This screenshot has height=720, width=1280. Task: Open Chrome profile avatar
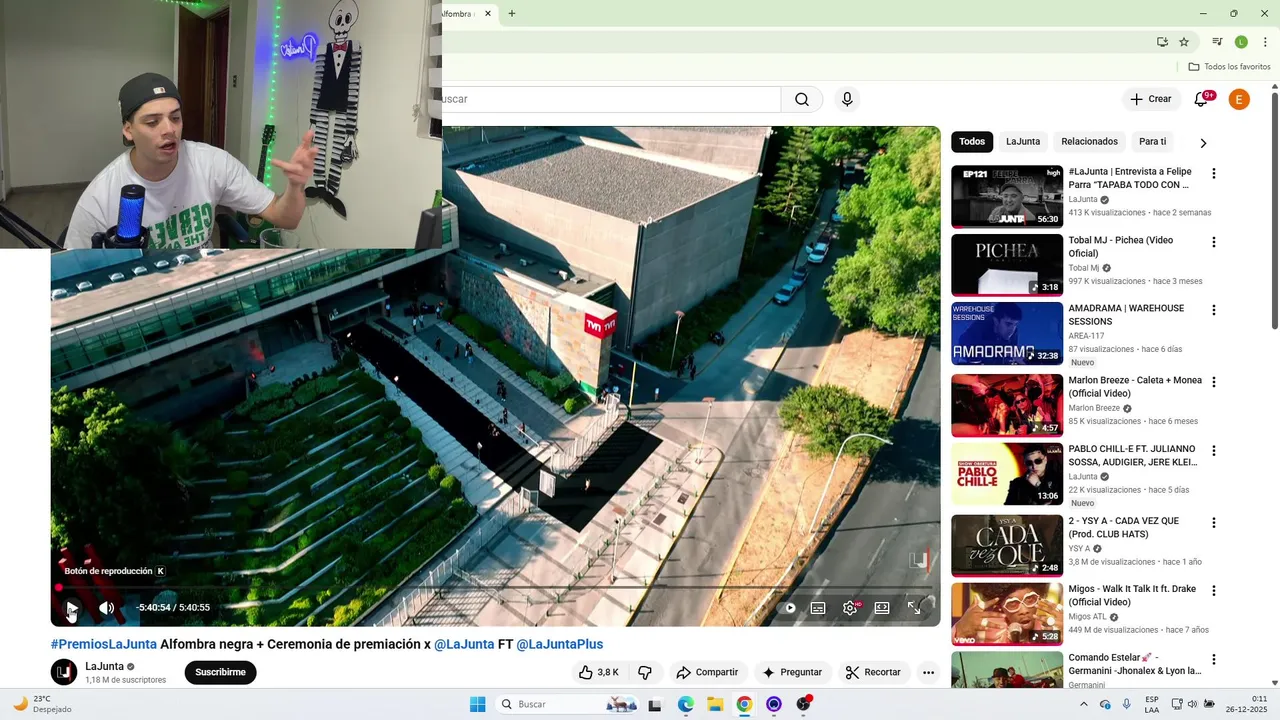coord(1241,42)
